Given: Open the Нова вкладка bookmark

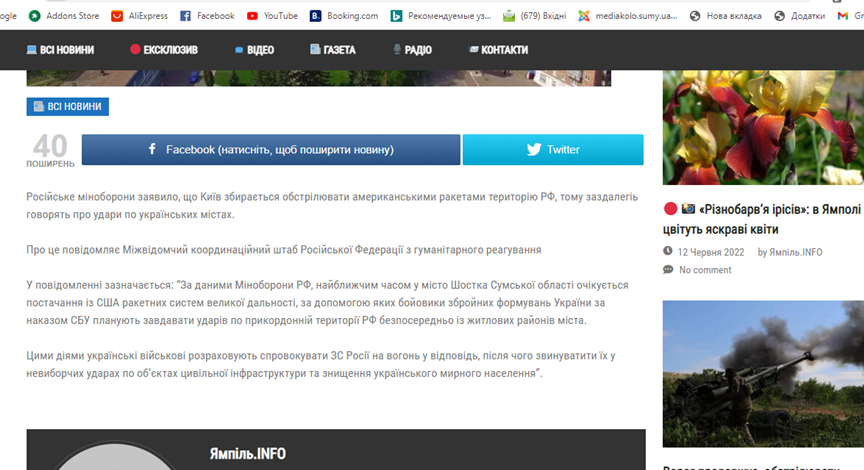Looking at the screenshot, I should [x=725, y=16].
